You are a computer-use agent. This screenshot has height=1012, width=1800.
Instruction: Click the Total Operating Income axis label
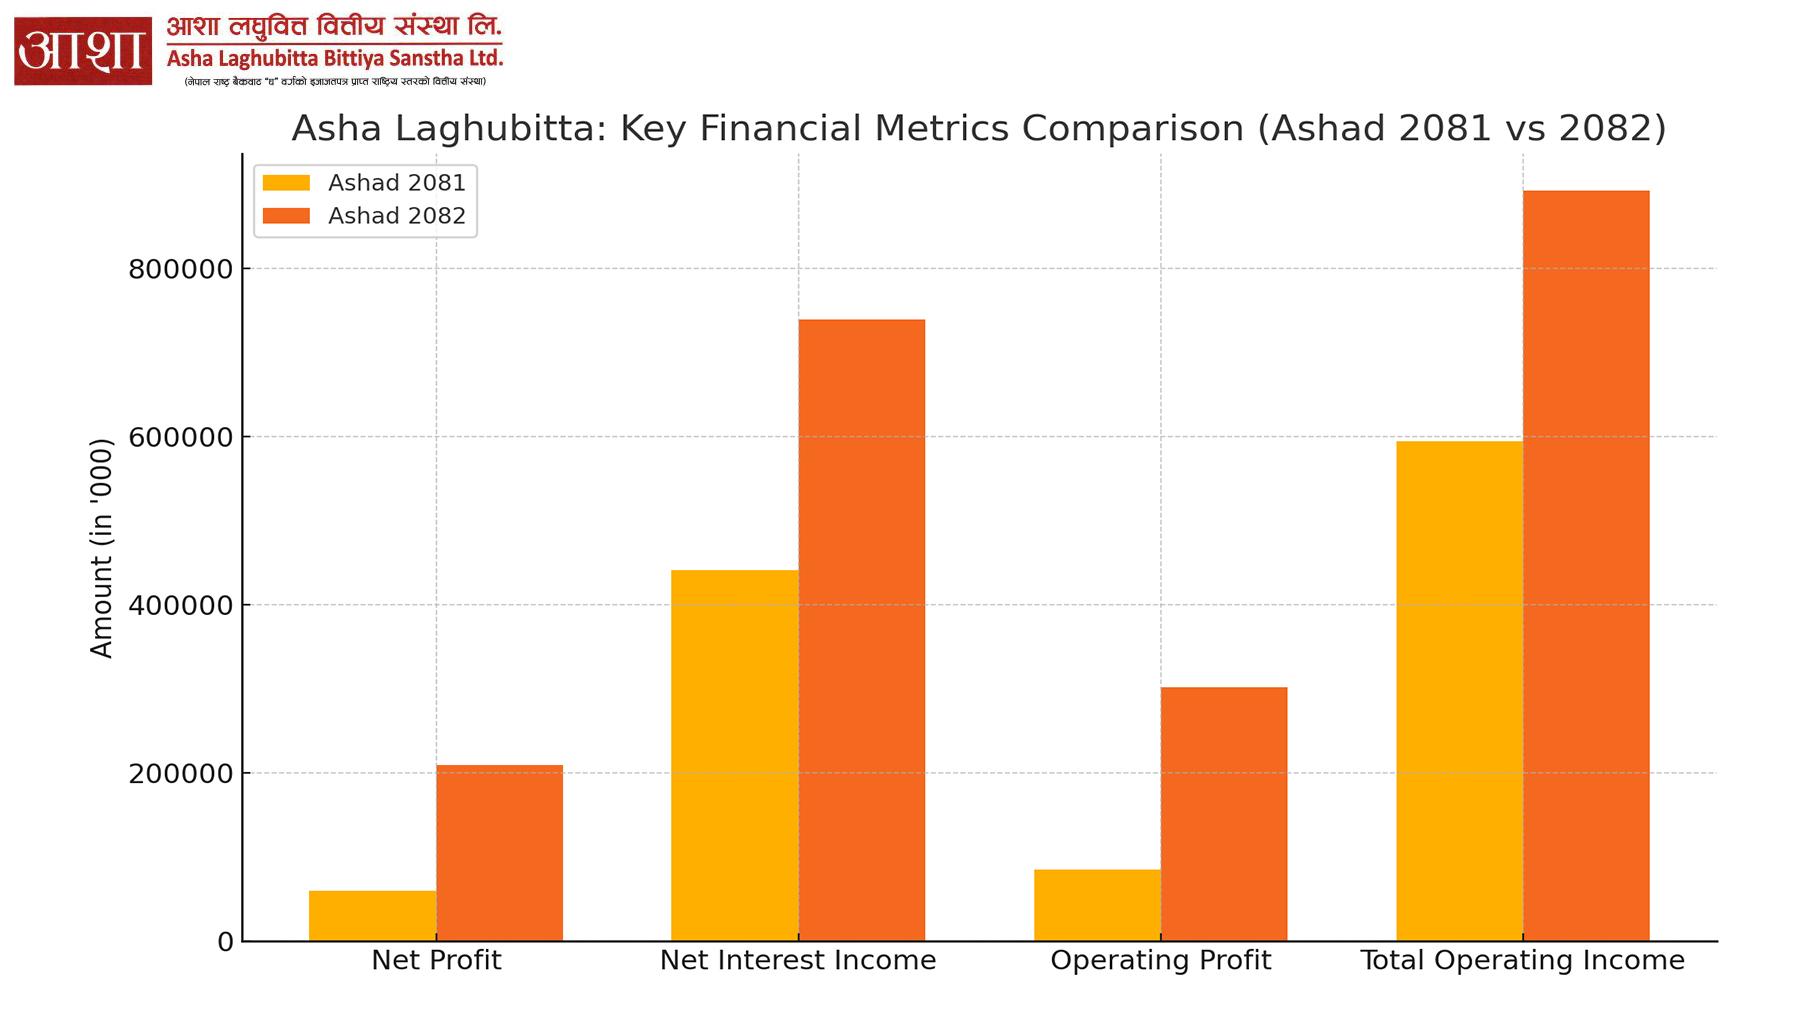point(1522,961)
